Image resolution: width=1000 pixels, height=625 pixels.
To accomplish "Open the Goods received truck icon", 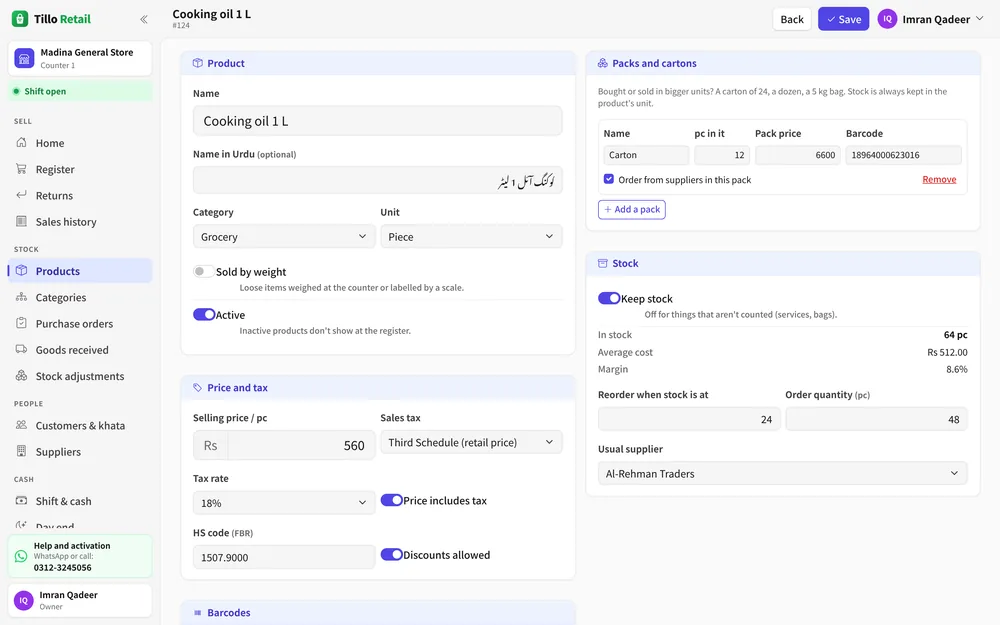I will [22, 349].
